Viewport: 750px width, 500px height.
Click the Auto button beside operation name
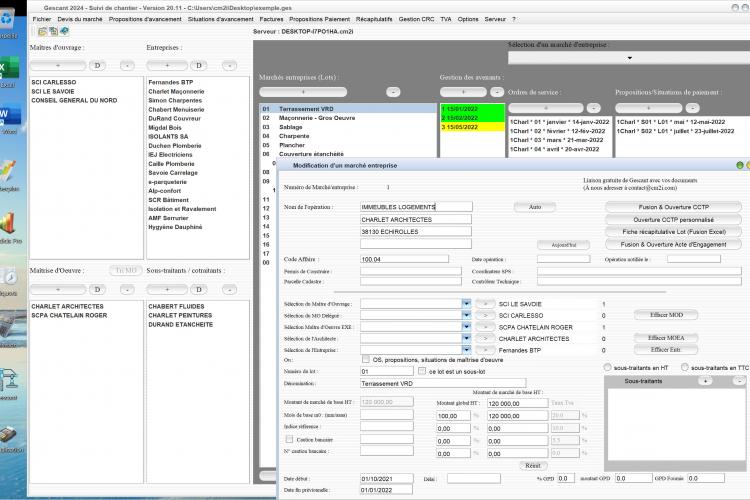[535, 207]
